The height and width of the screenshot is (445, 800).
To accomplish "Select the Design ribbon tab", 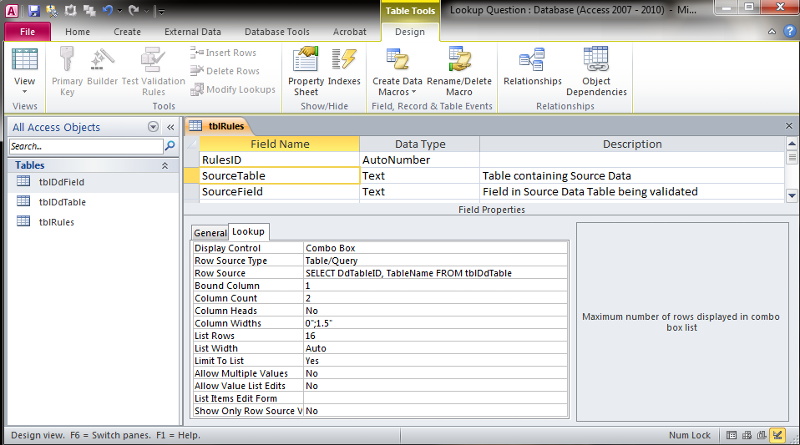I will point(410,32).
